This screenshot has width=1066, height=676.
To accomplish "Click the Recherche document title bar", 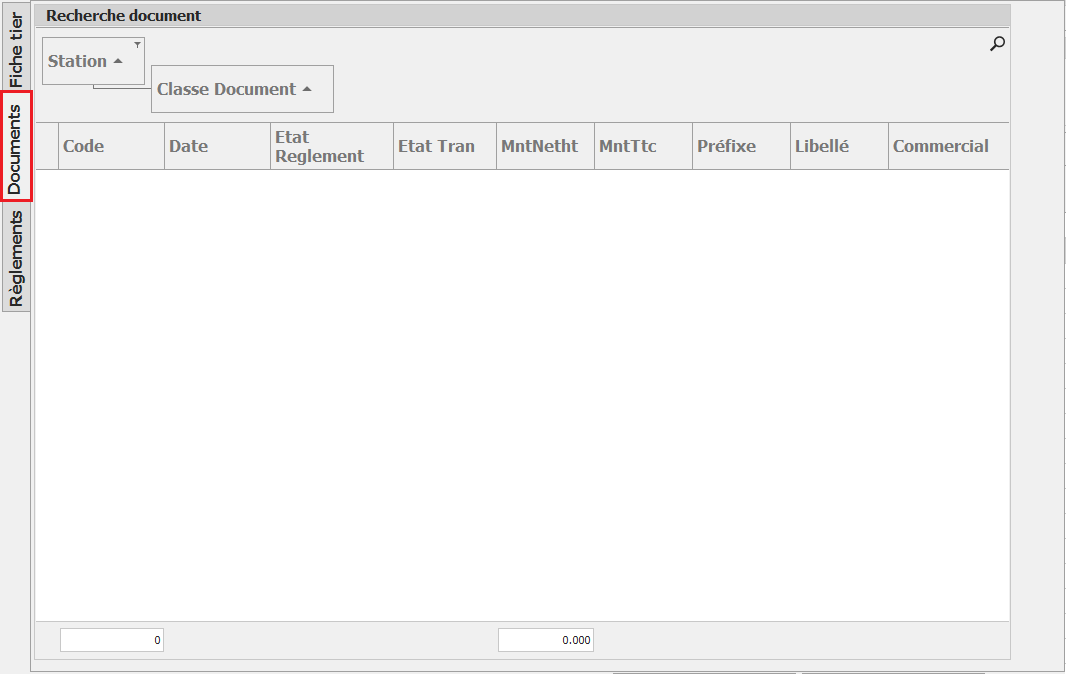I will click(522, 16).
